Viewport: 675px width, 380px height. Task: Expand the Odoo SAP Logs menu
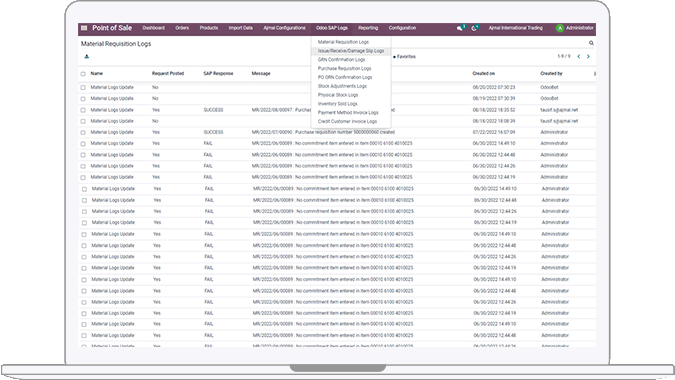331,28
